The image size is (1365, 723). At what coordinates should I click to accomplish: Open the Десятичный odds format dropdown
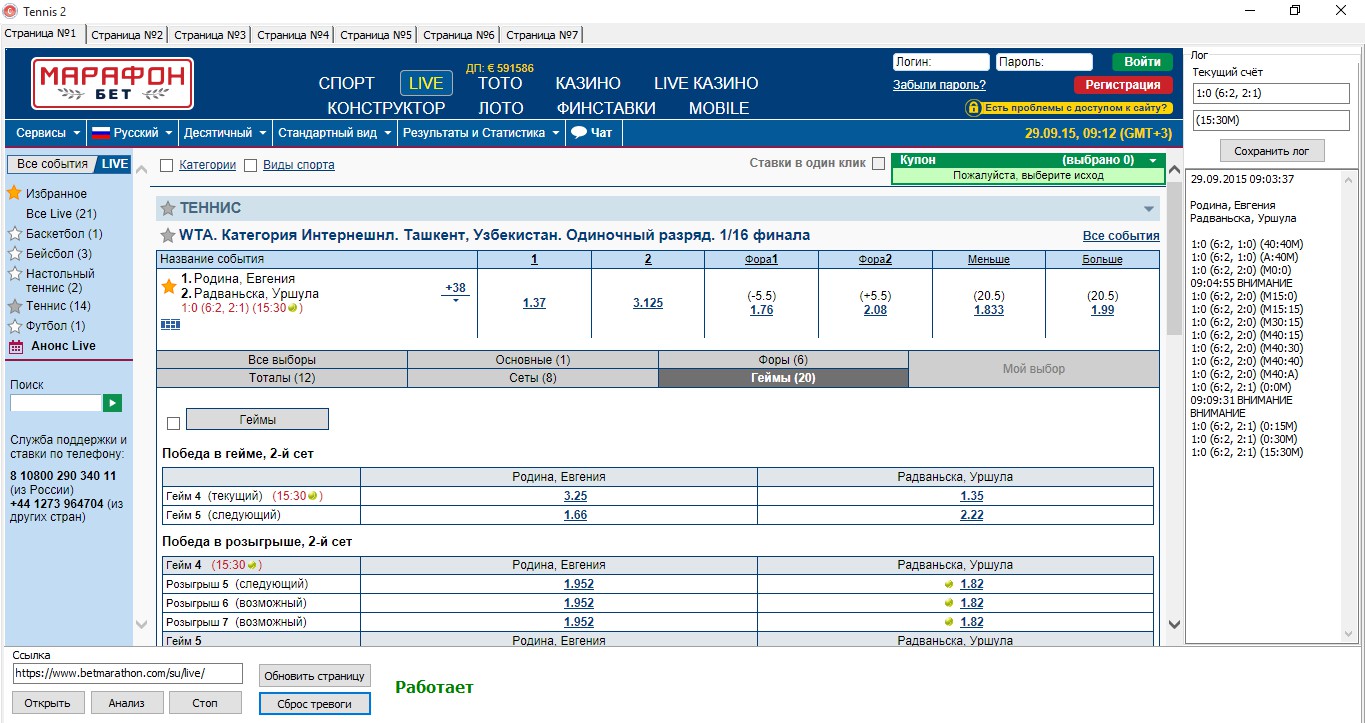(x=226, y=133)
